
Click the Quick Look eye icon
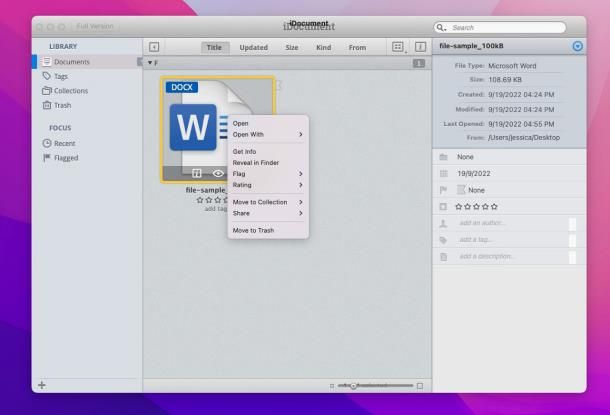(218, 173)
